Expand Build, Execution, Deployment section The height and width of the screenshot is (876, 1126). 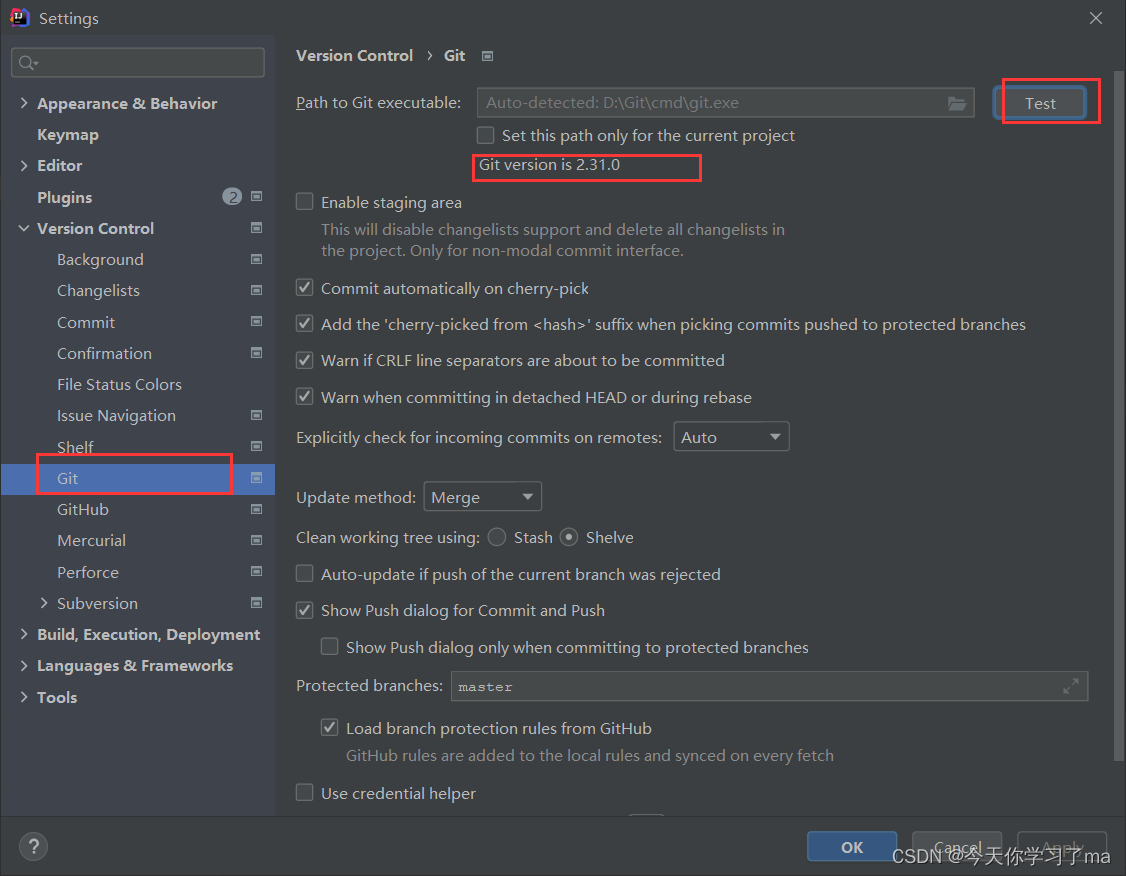tap(24, 634)
